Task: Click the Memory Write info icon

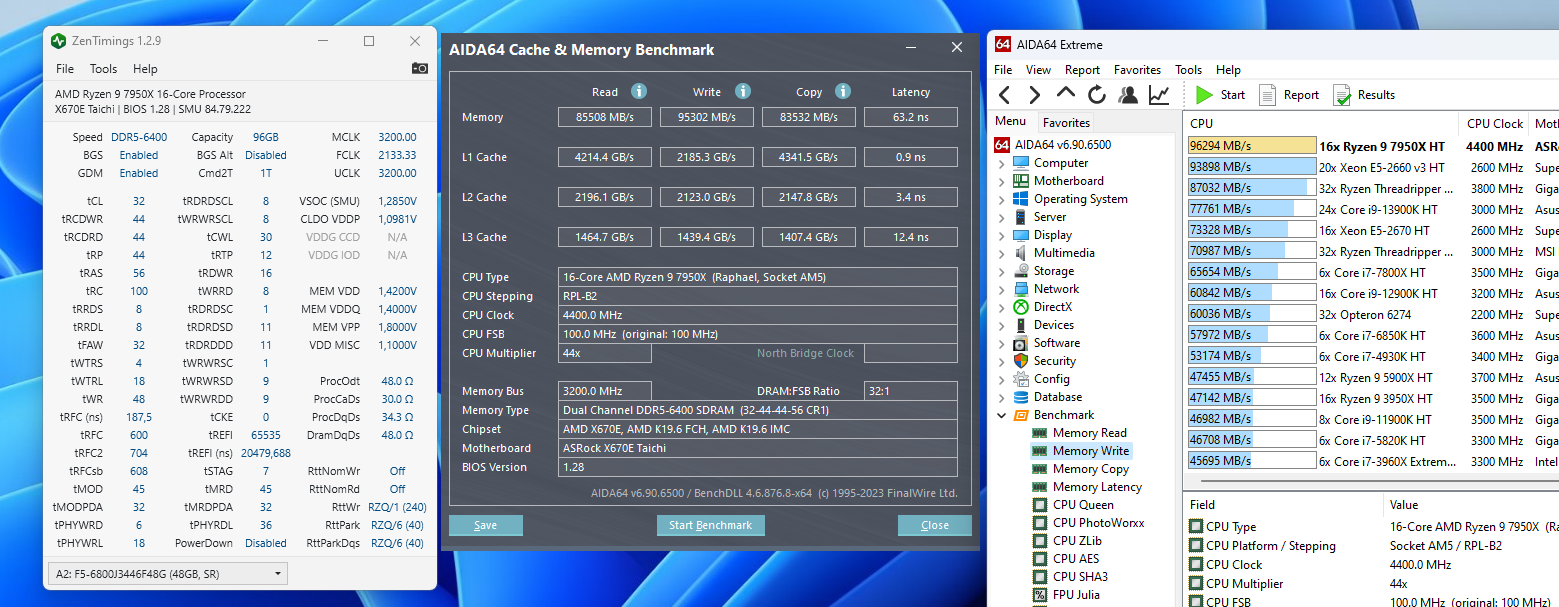Action: click(743, 91)
